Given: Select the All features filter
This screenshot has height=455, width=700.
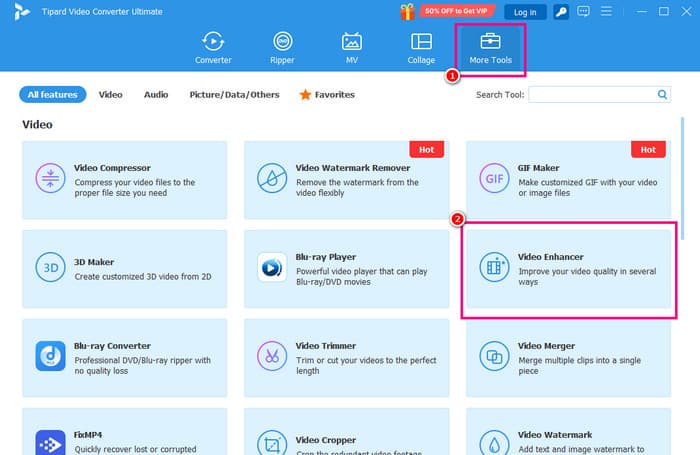Looking at the screenshot, I should coord(53,95).
